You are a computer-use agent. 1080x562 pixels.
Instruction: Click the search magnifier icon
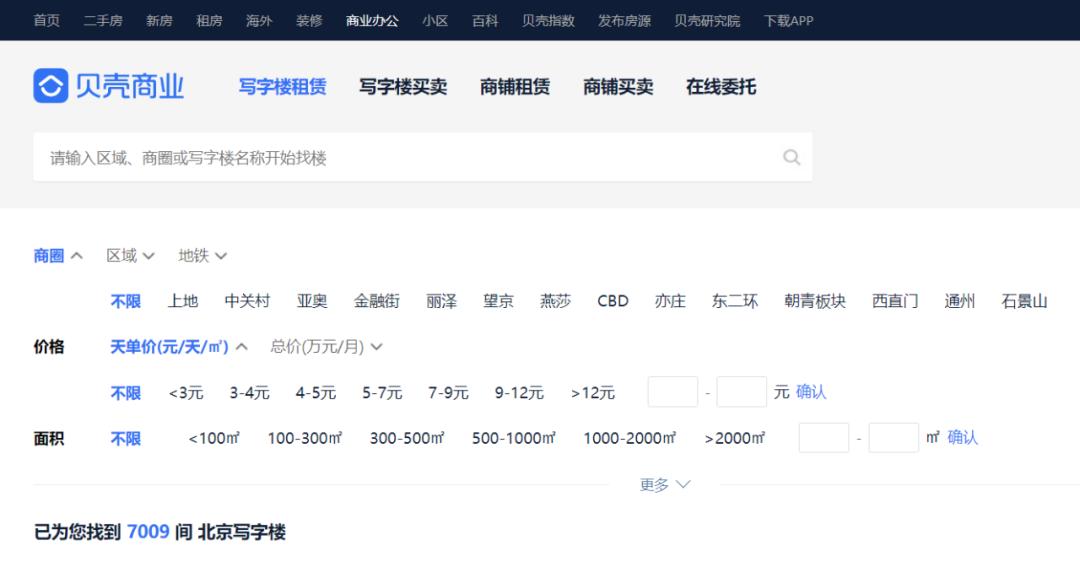pos(791,158)
